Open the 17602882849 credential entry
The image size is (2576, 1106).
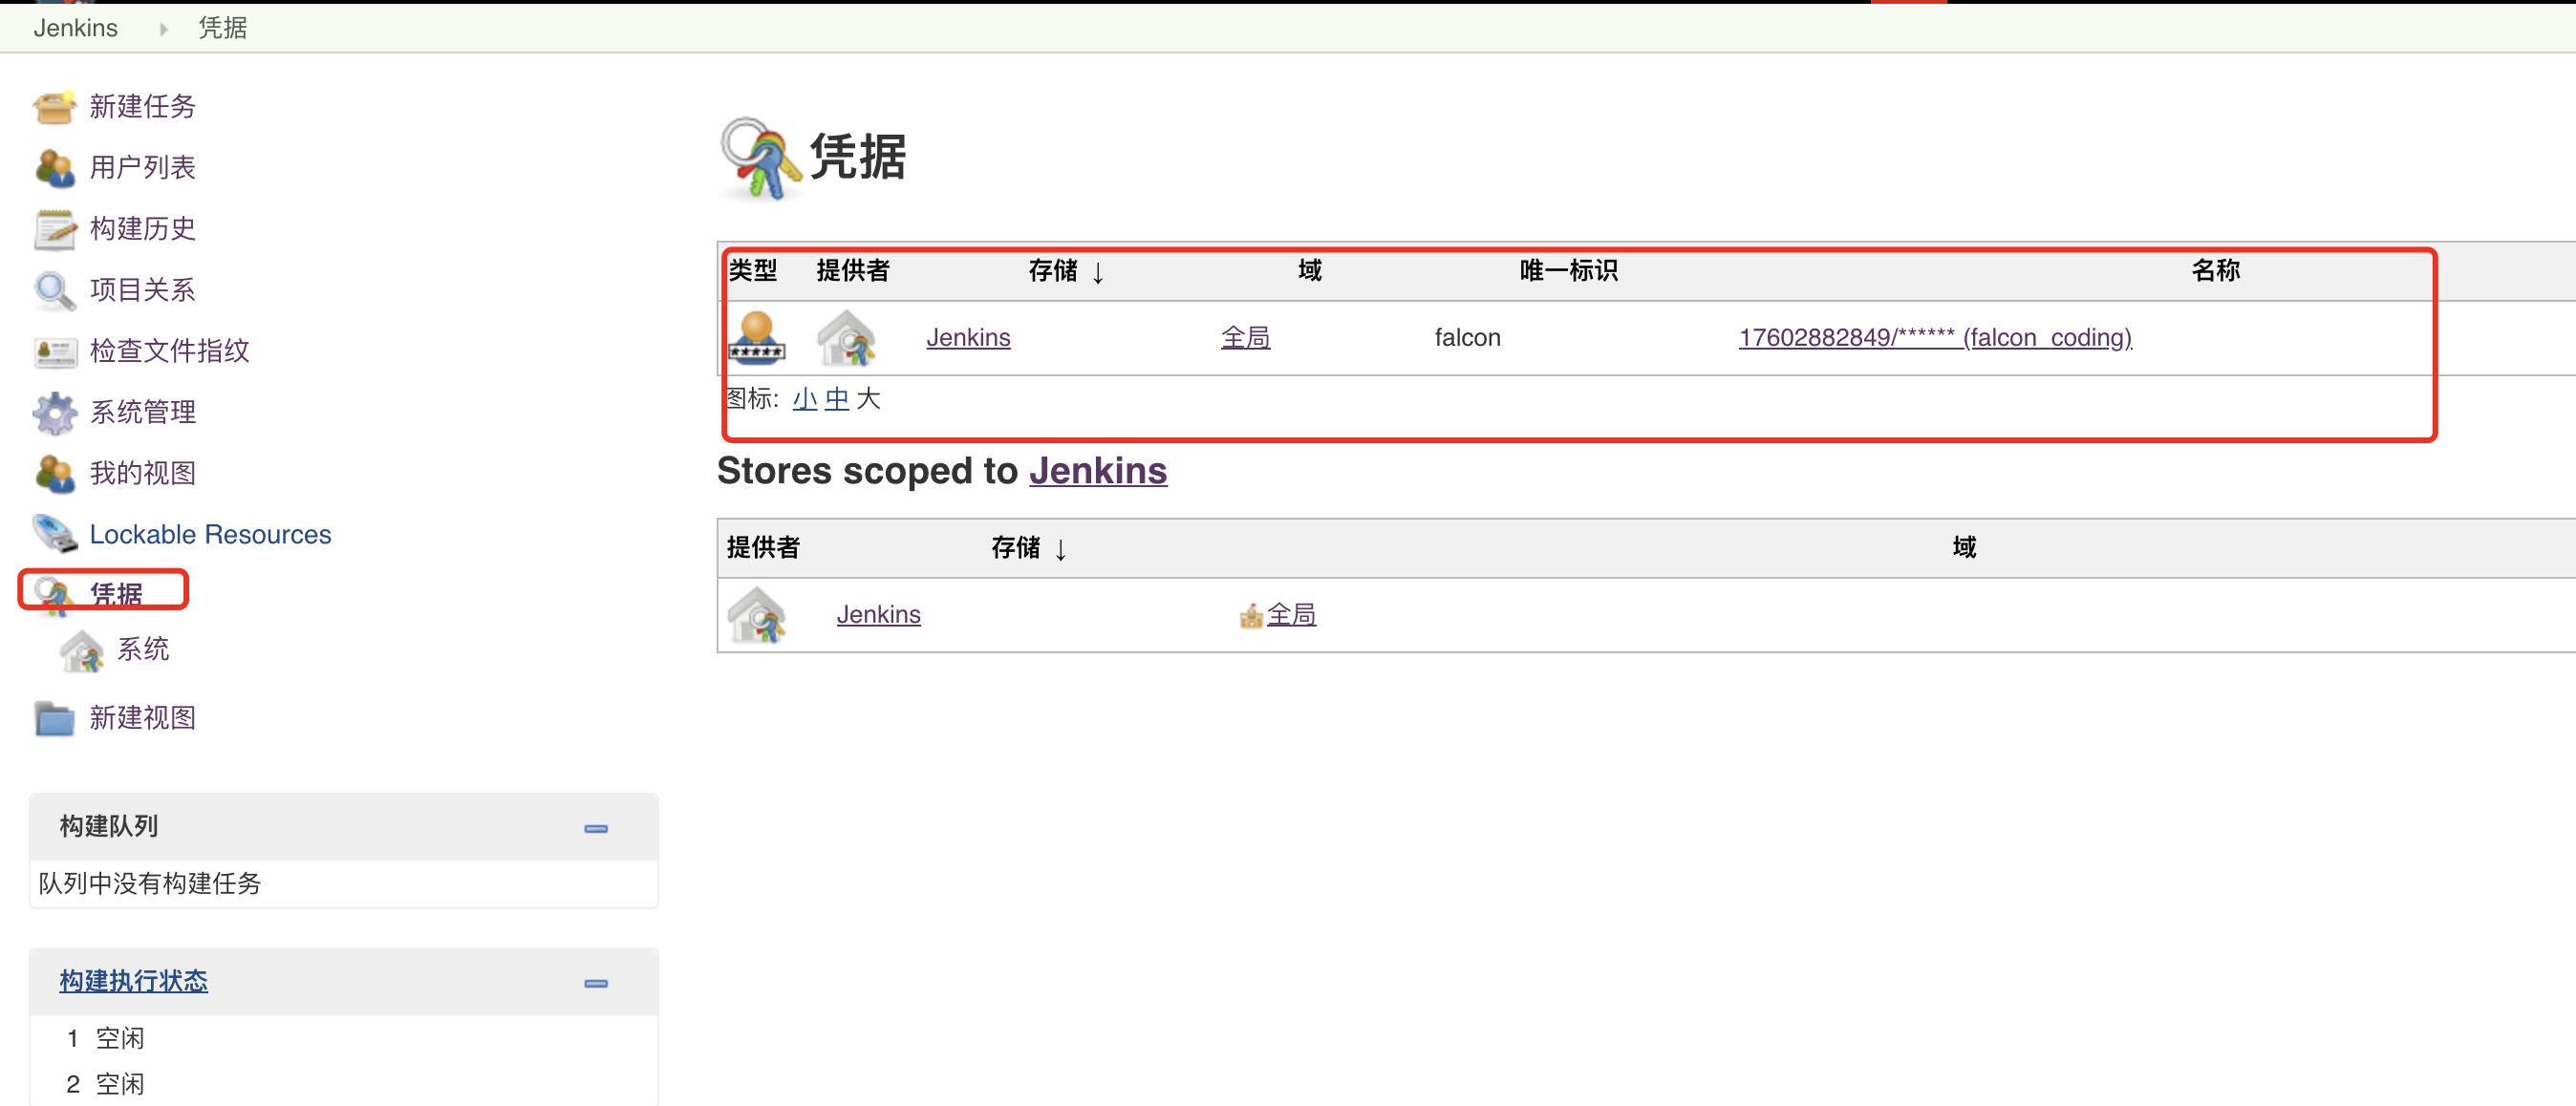pyautogui.click(x=1934, y=337)
